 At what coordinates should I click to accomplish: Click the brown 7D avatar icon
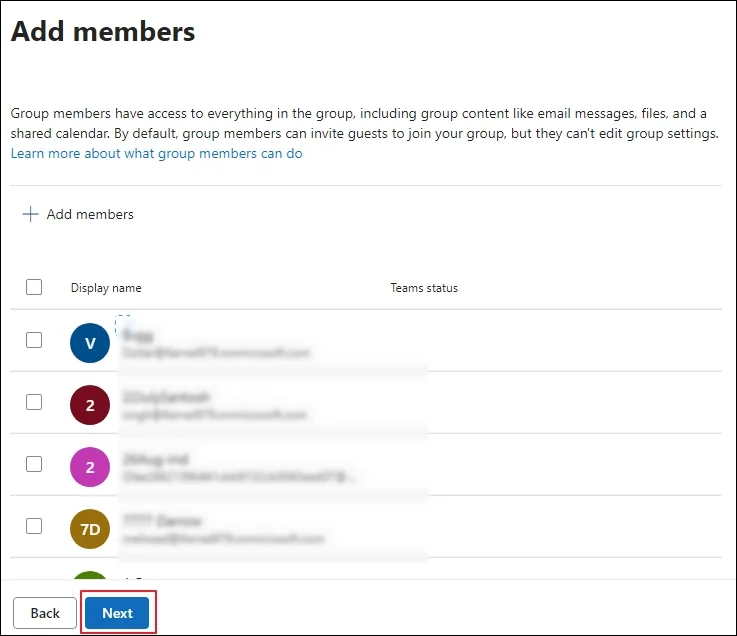click(x=90, y=529)
